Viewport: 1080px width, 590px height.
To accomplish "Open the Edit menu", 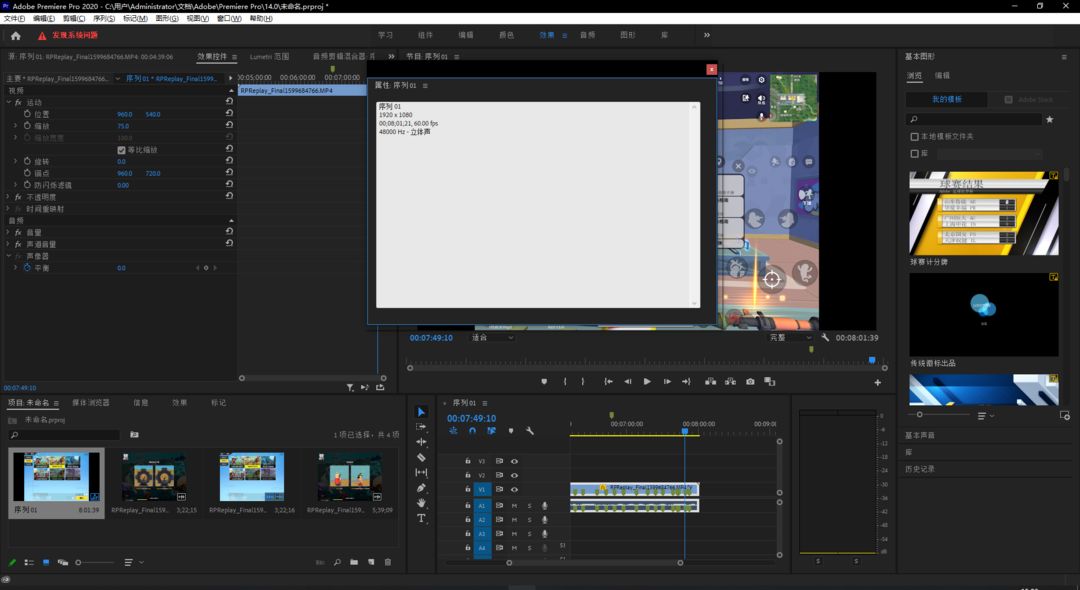I will point(43,19).
